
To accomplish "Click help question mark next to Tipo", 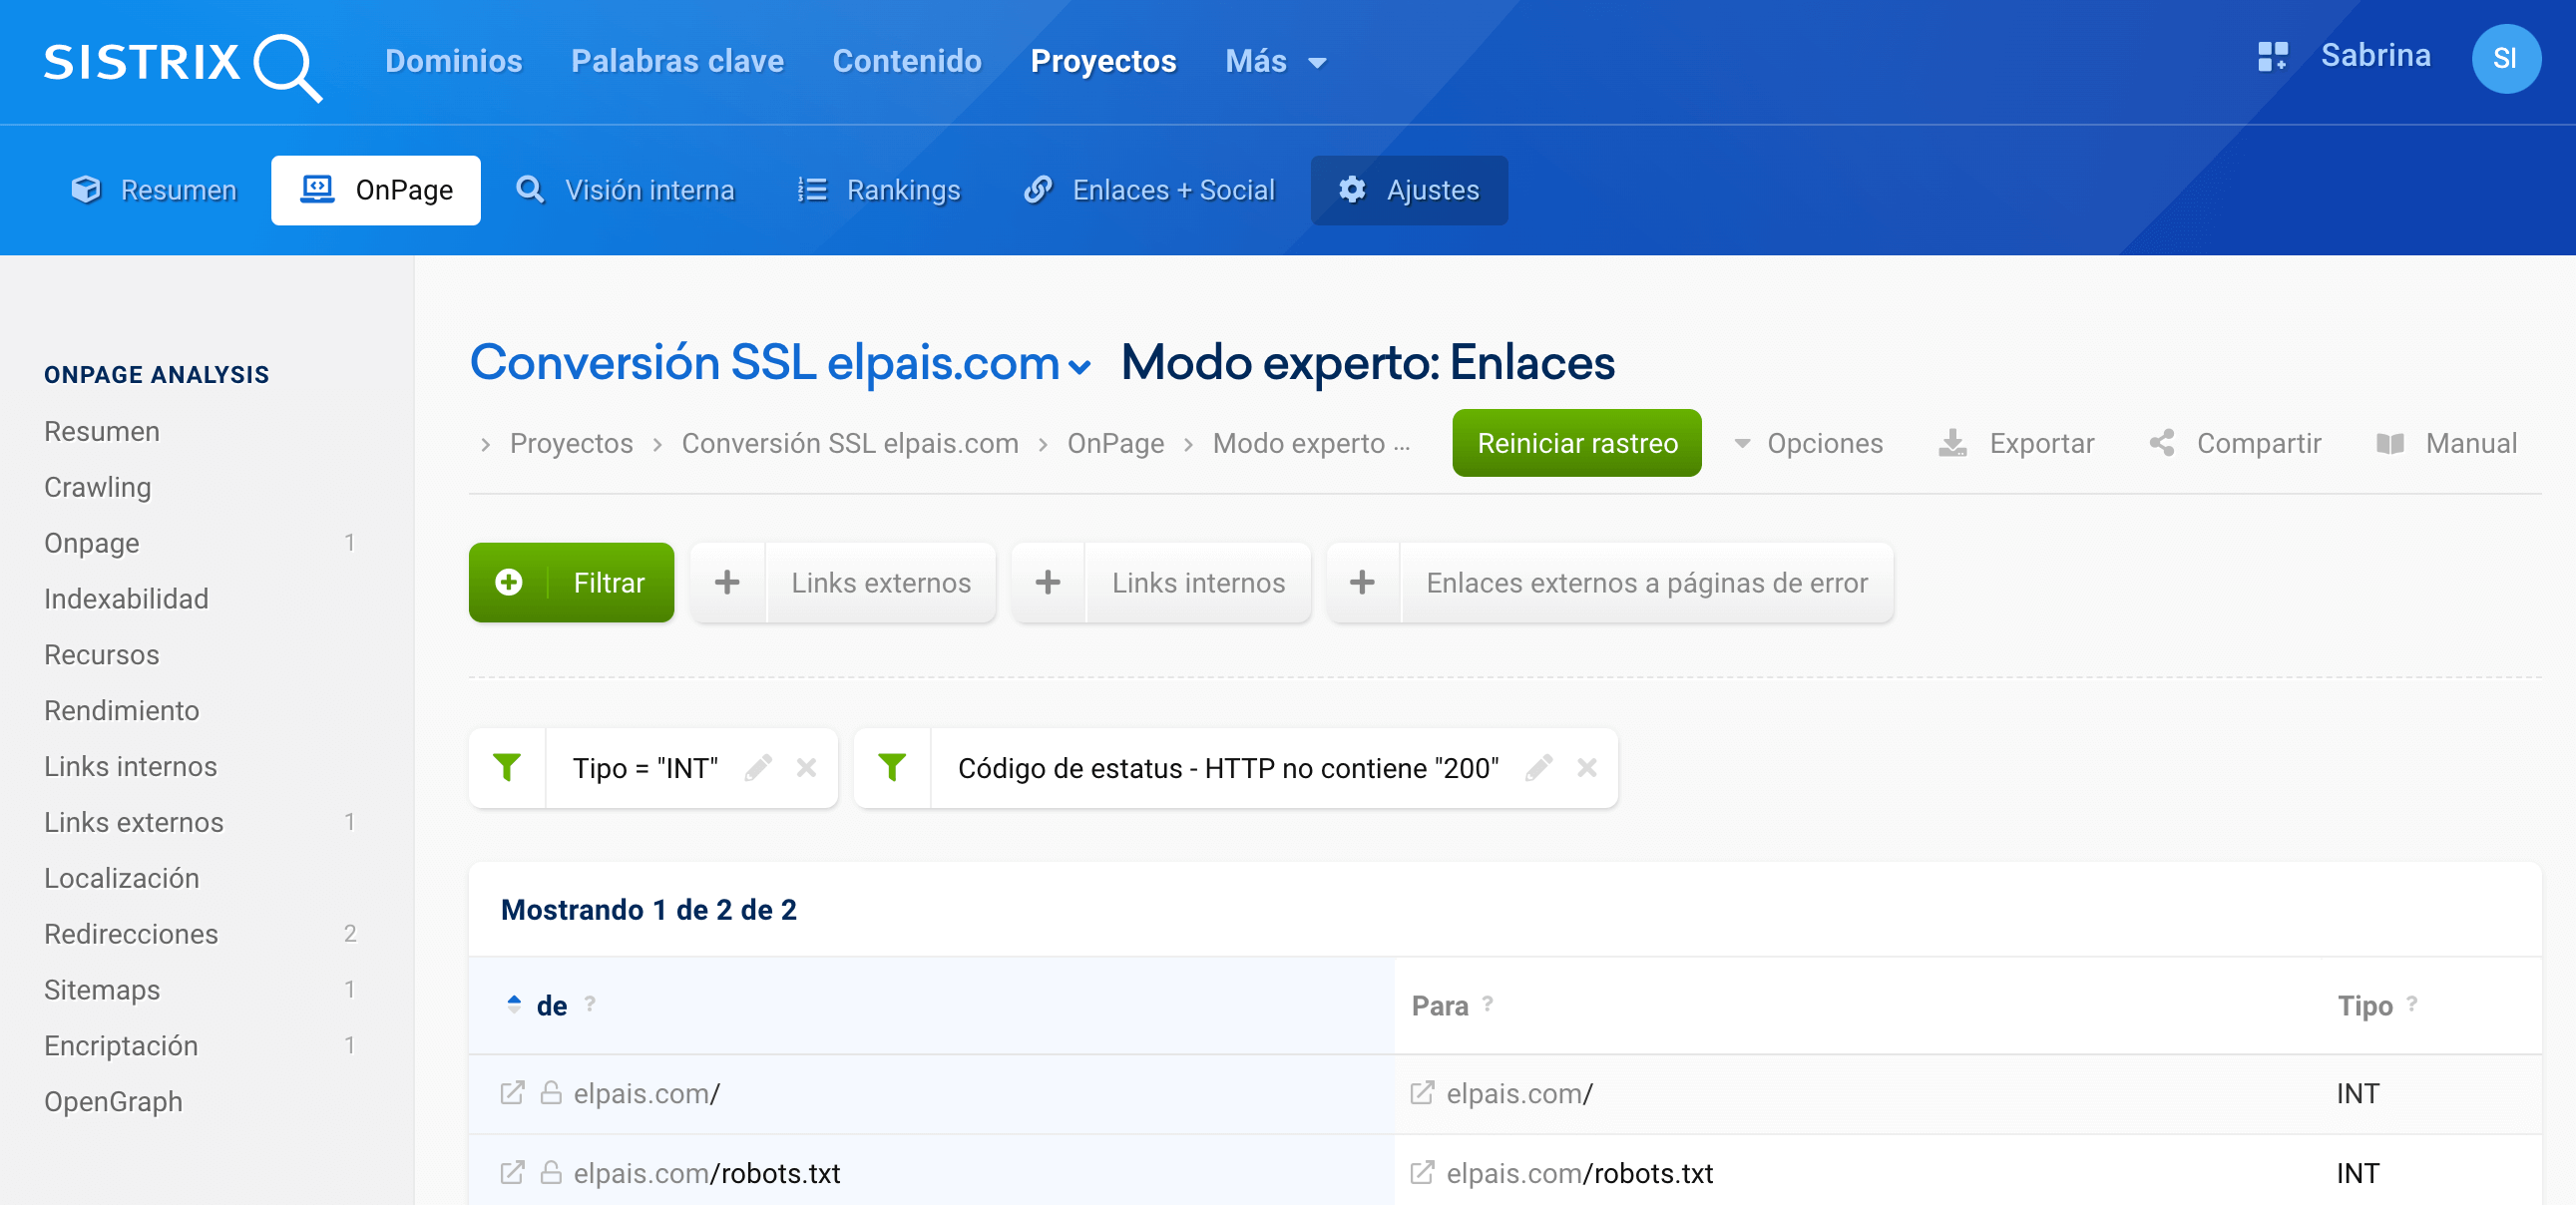I will point(2412,1003).
